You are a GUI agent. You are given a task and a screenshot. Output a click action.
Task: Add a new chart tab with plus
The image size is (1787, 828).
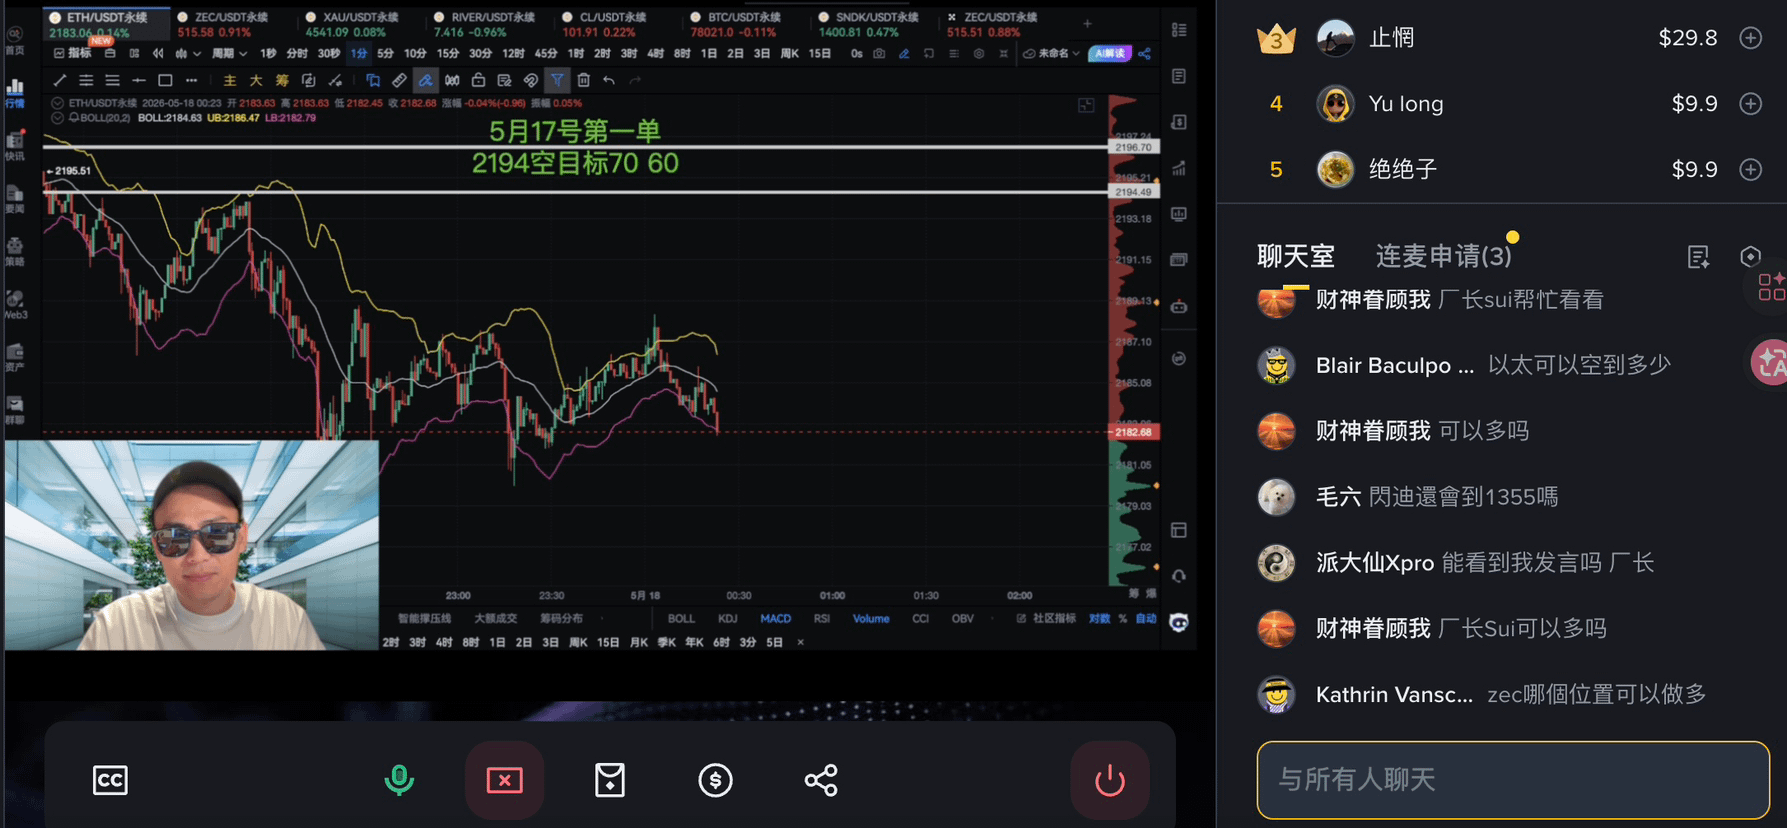(1087, 23)
